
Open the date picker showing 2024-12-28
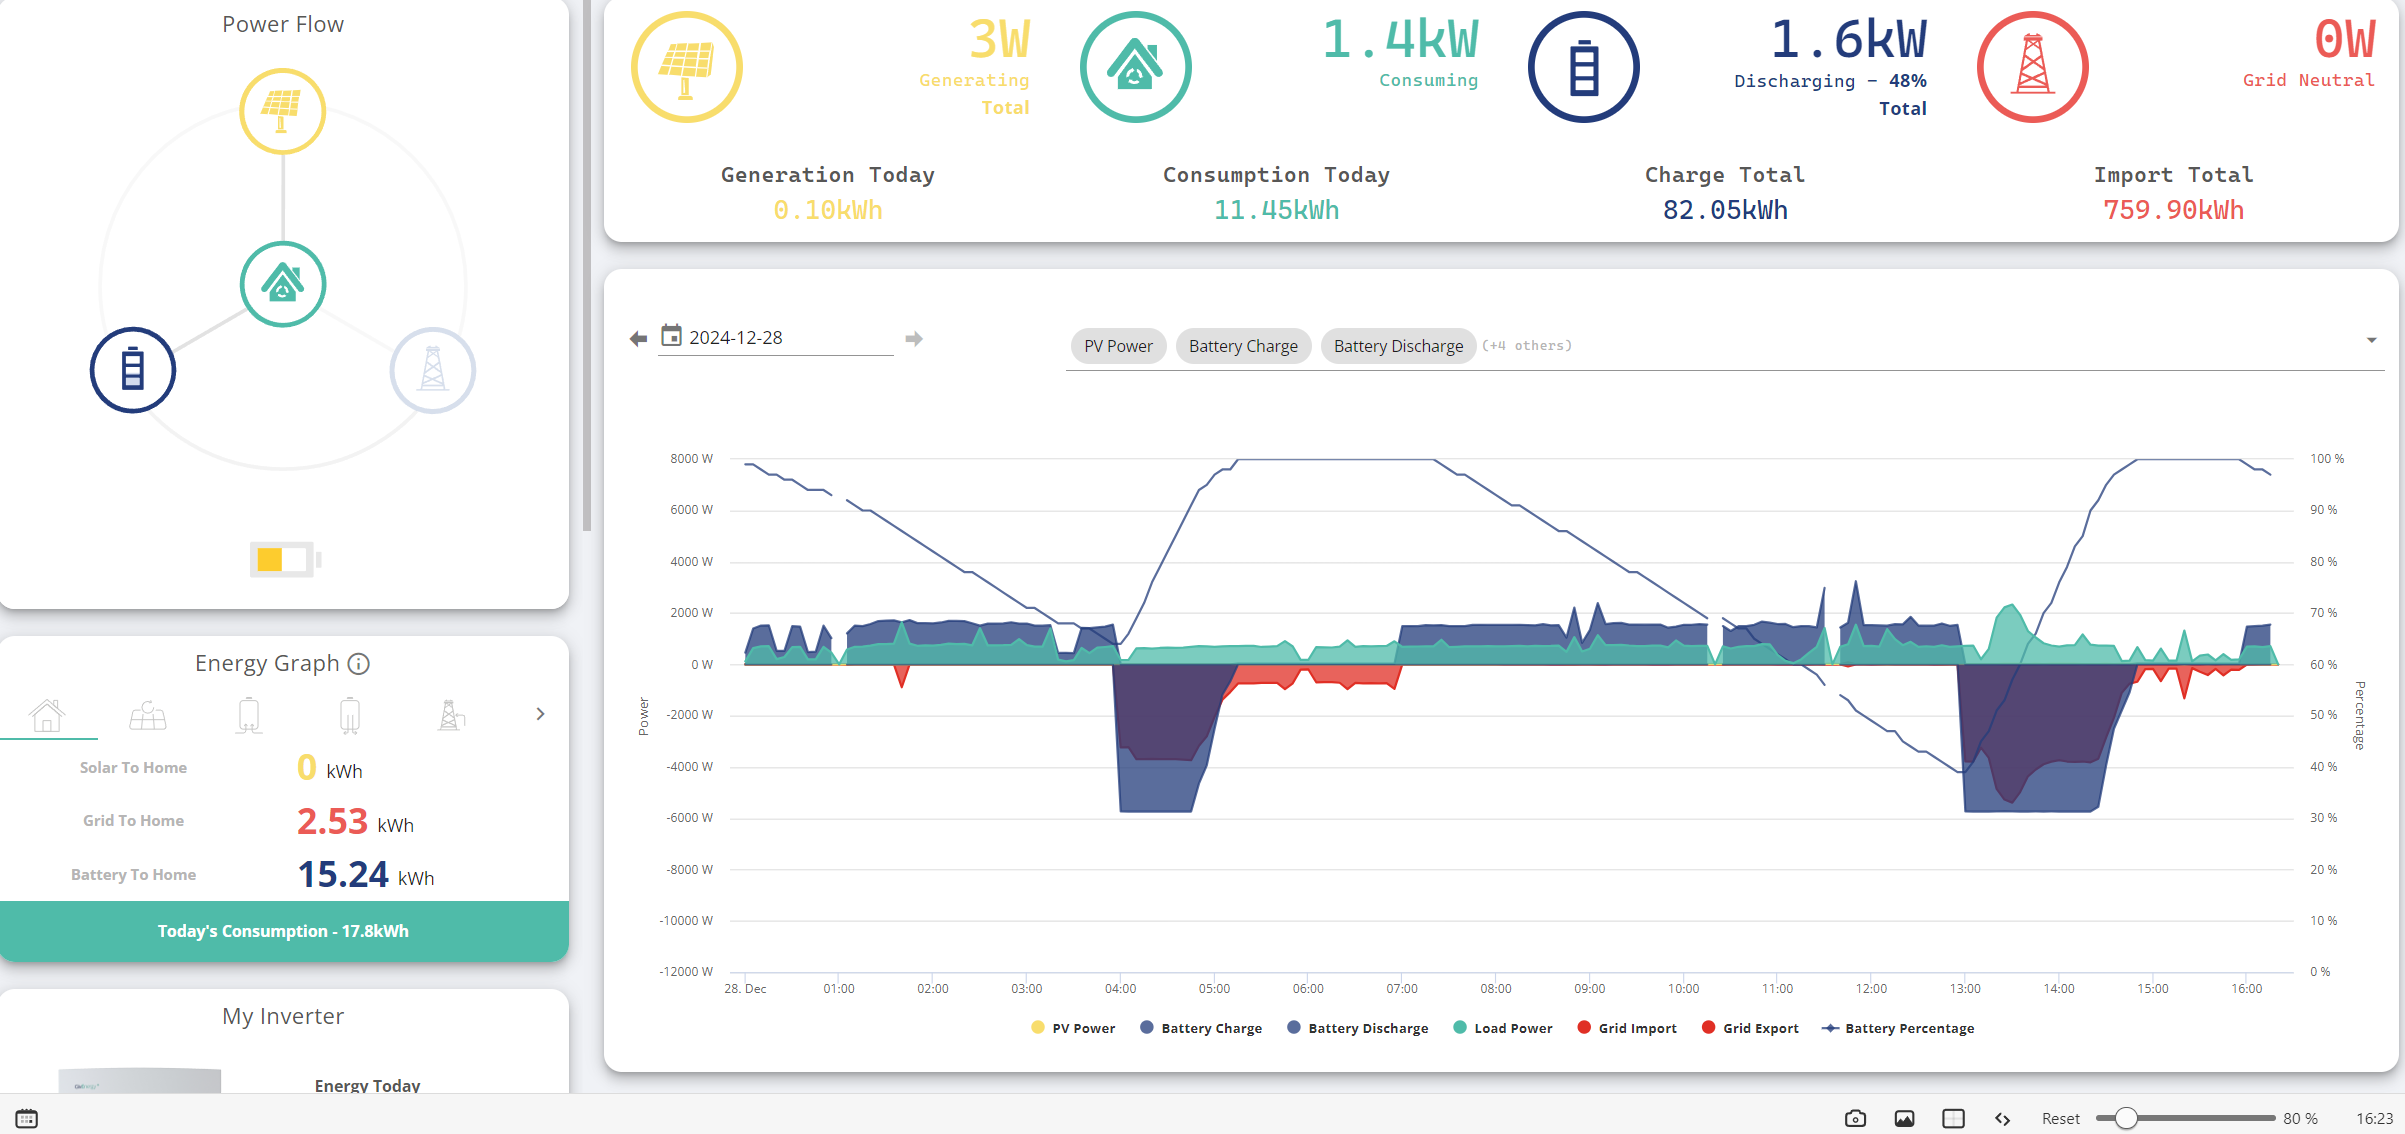pos(776,338)
